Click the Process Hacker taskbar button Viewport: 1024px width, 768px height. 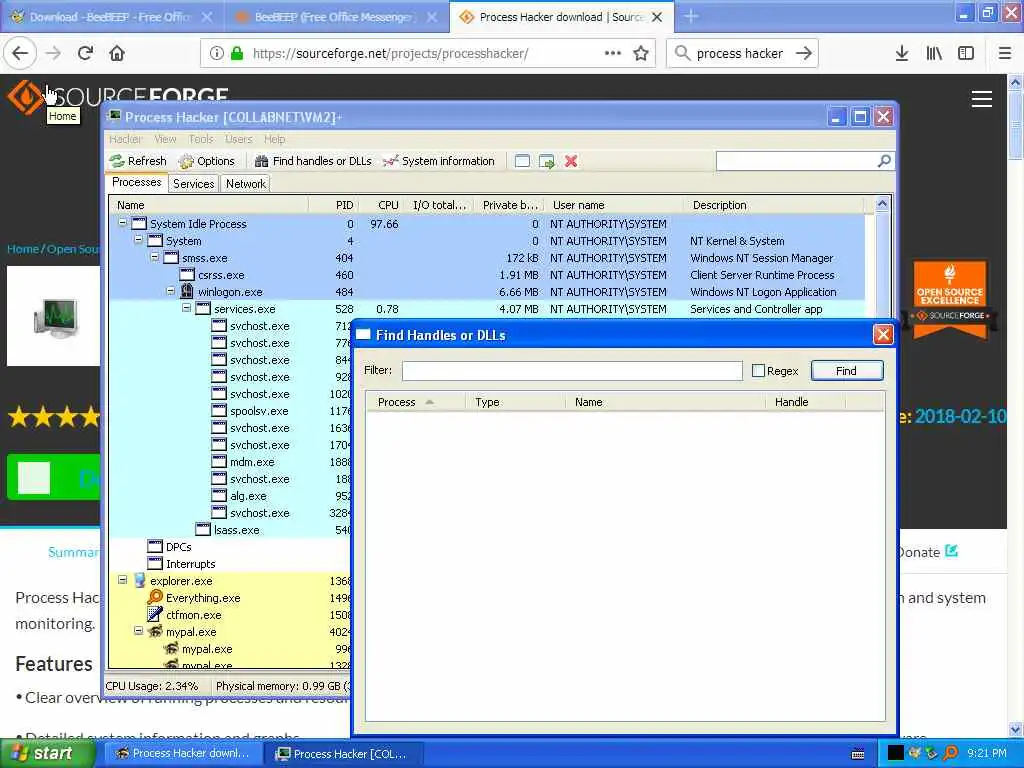tap(344, 754)
